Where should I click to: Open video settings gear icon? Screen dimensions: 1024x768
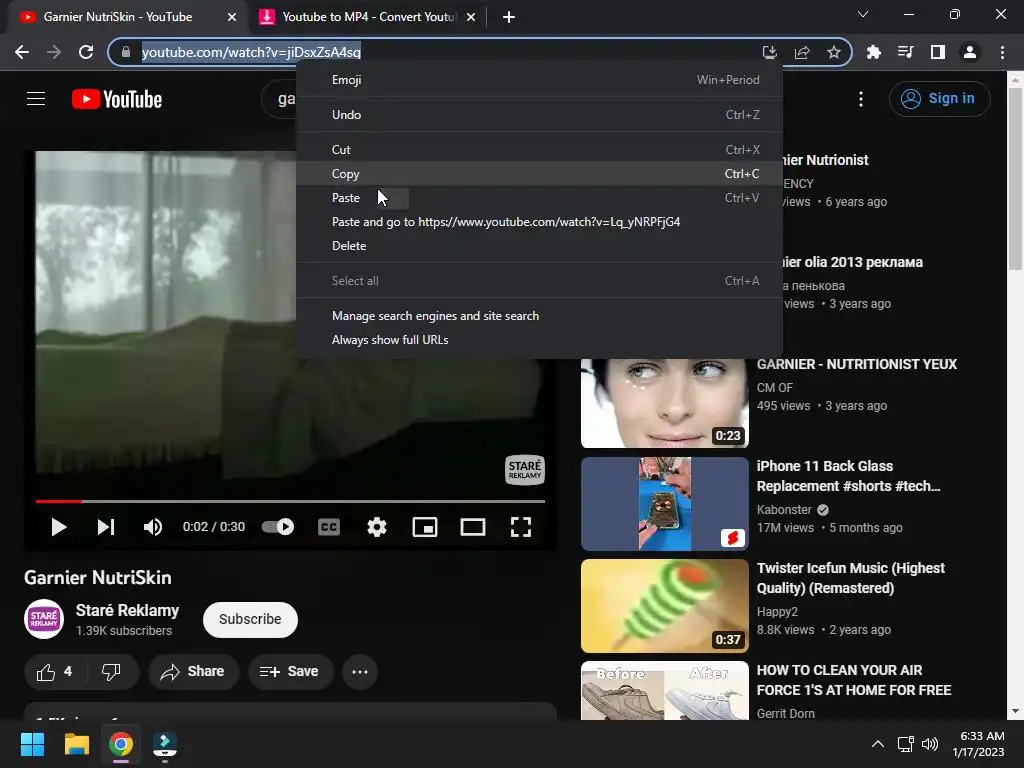377,527
